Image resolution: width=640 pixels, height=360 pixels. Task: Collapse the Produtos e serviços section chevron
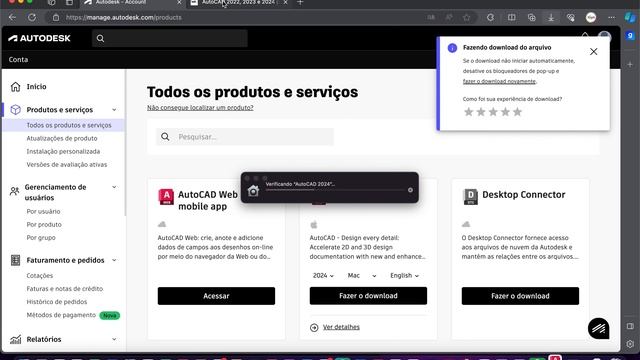pyautogui.click(x=114, y=110)
